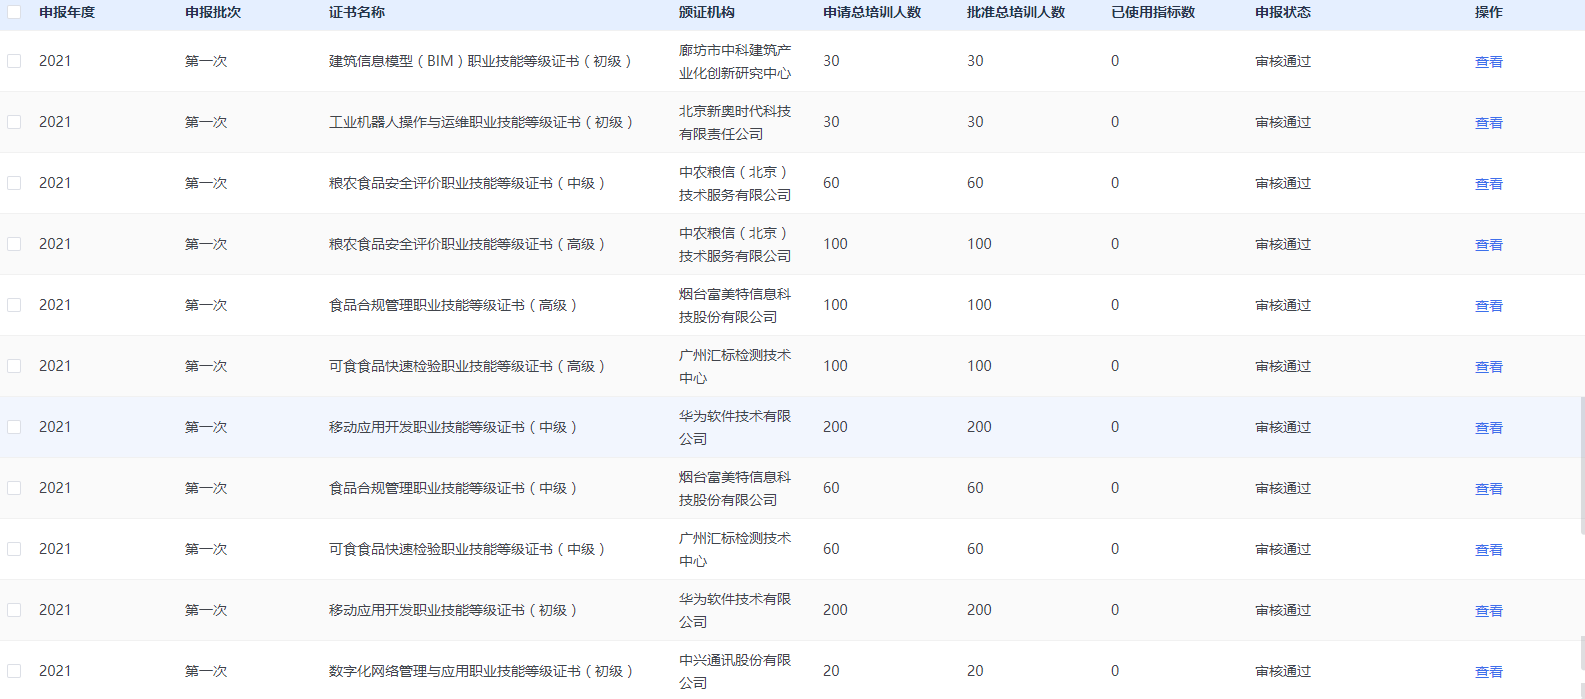
Task: Click 广州汇标检测技术中心 in the 可食食品快速检验(中级) row
Action: point(735,549)
